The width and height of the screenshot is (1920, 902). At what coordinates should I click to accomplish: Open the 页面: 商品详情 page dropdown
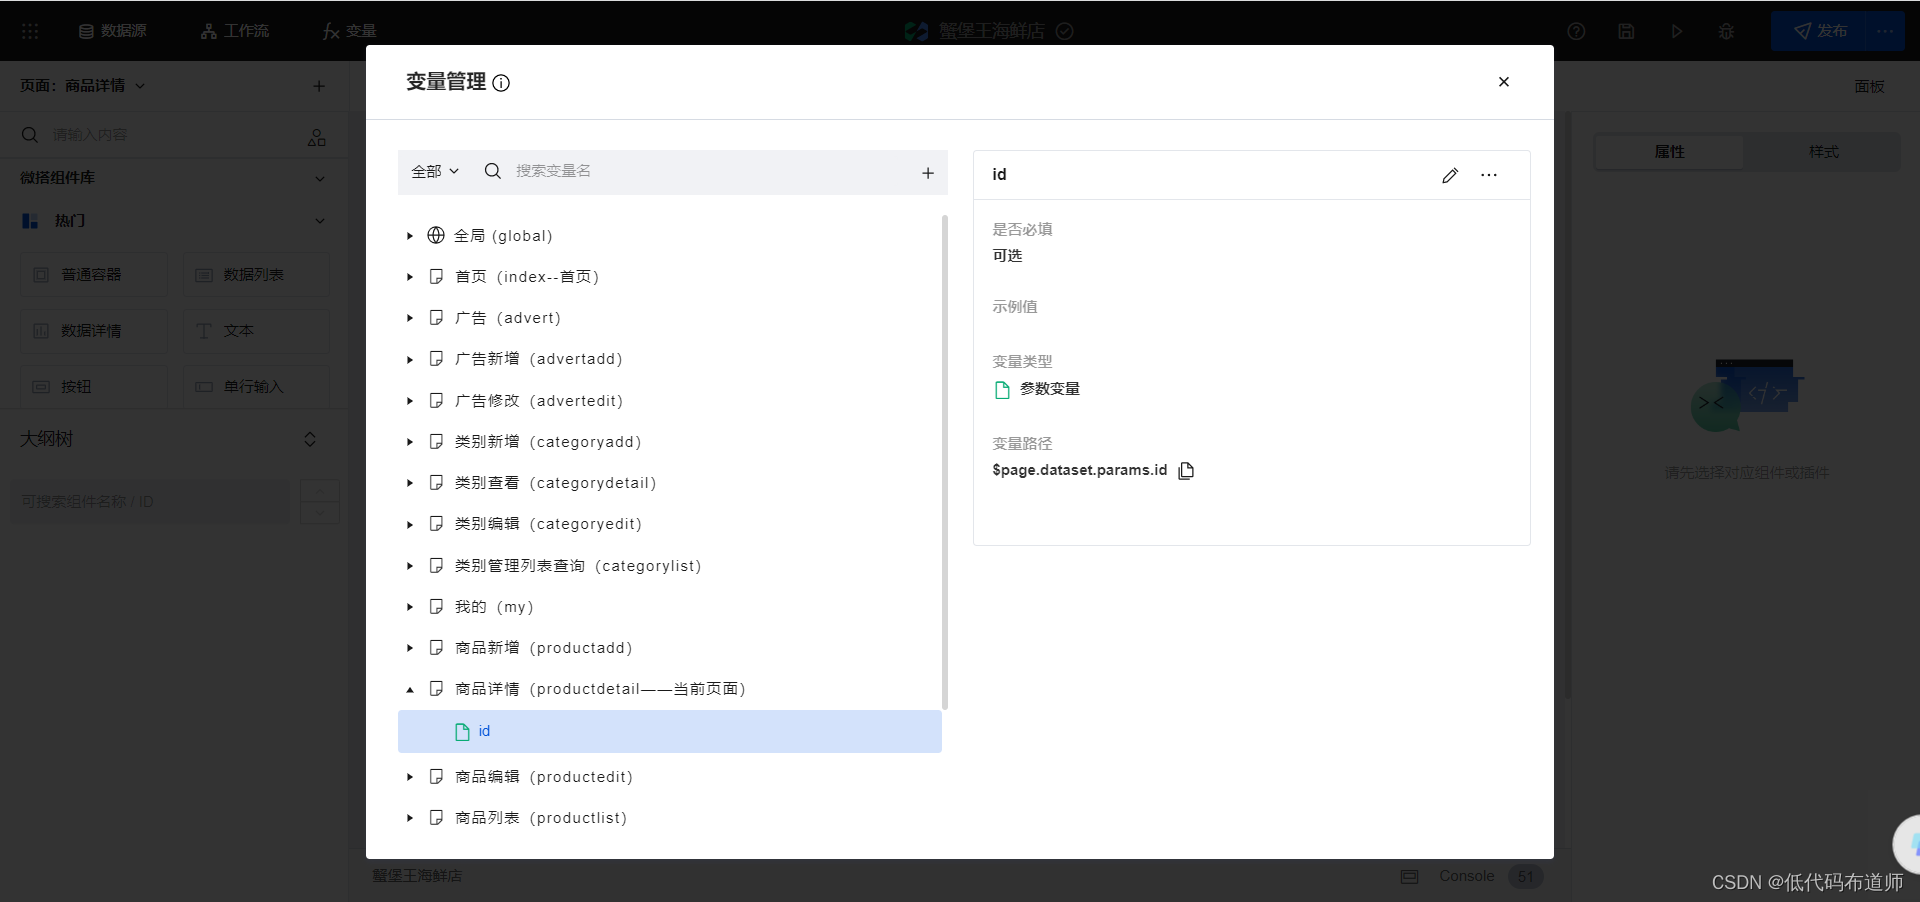coord(83,86)
